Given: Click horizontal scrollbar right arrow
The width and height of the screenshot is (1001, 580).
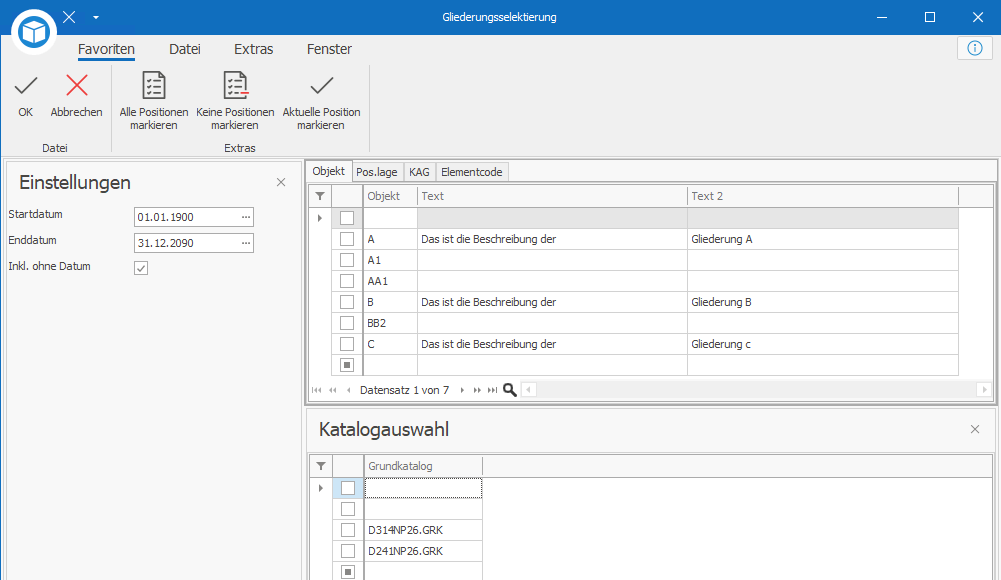Looking at the screenshot, I should point(984,390).
